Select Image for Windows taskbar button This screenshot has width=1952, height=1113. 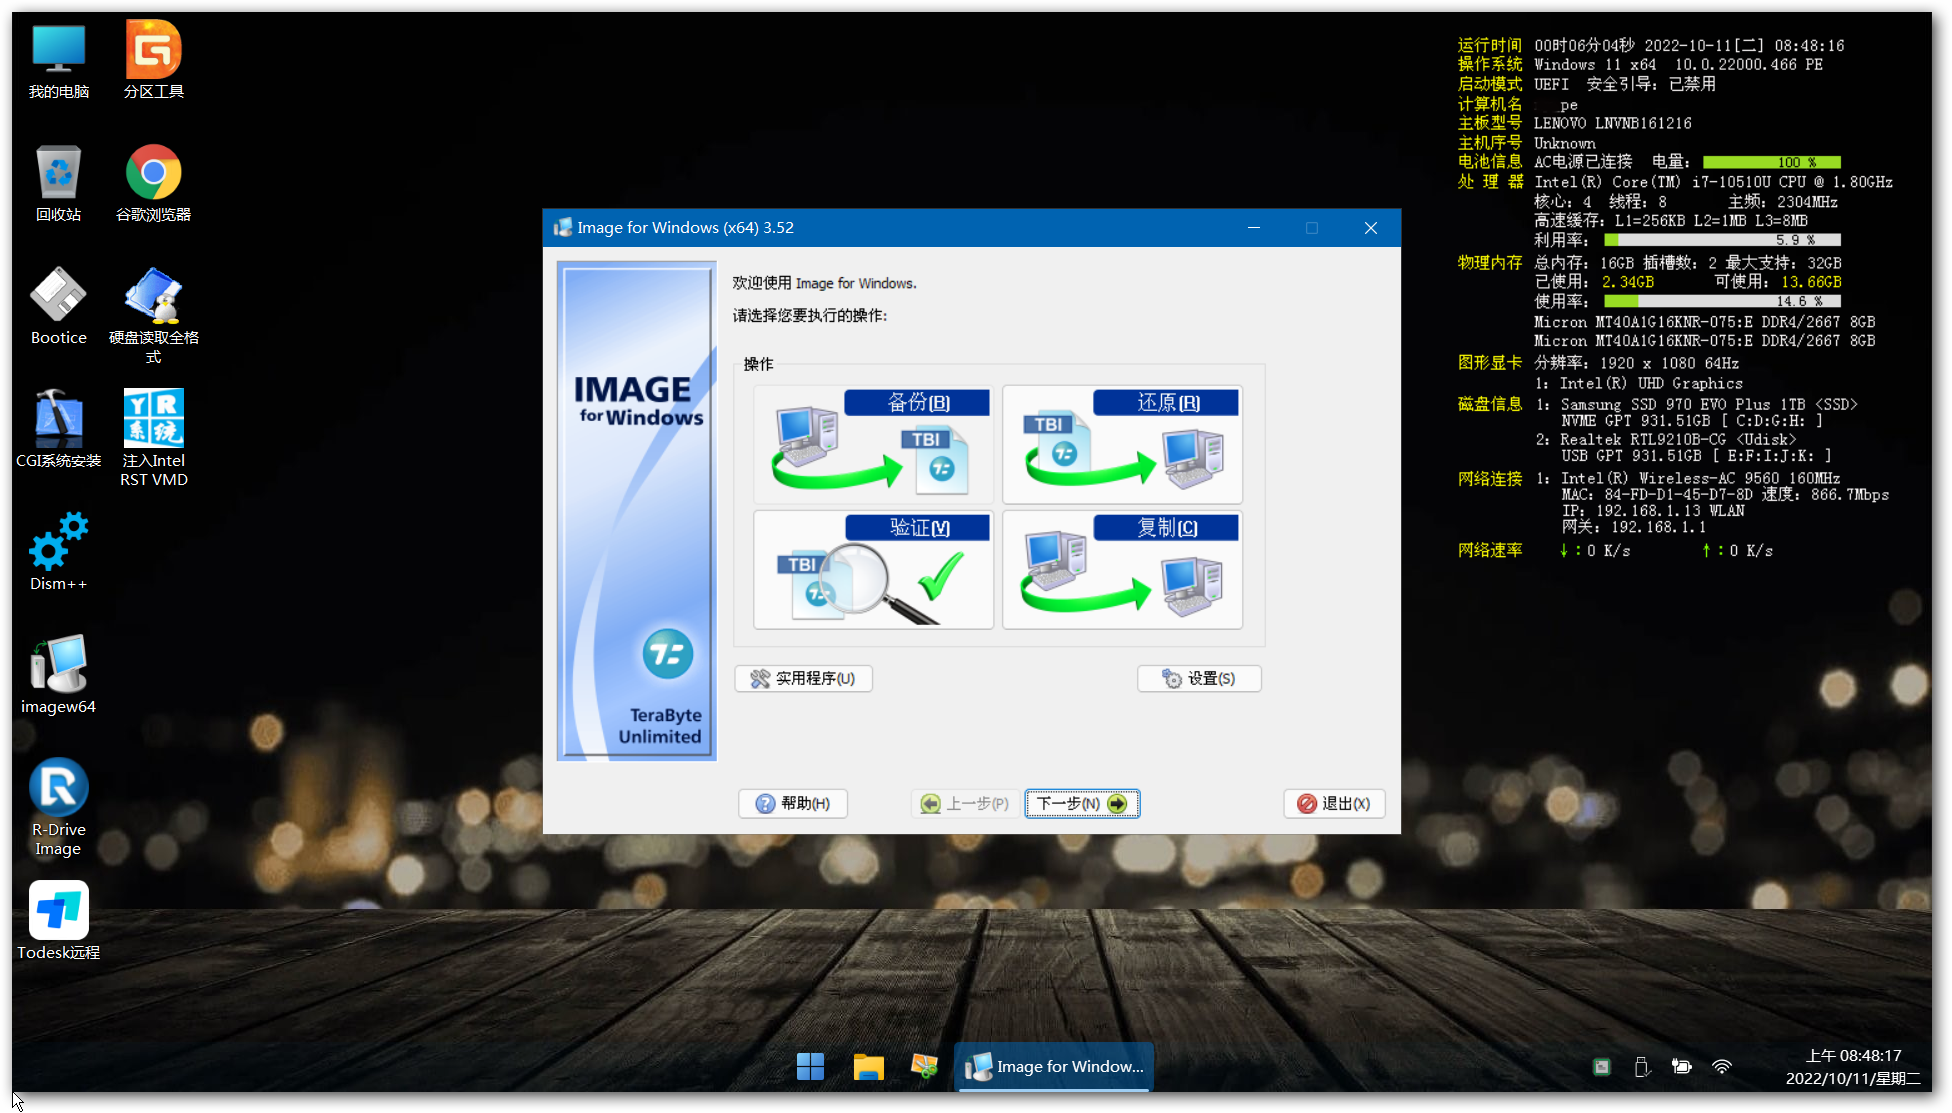coord(1054,1067)
